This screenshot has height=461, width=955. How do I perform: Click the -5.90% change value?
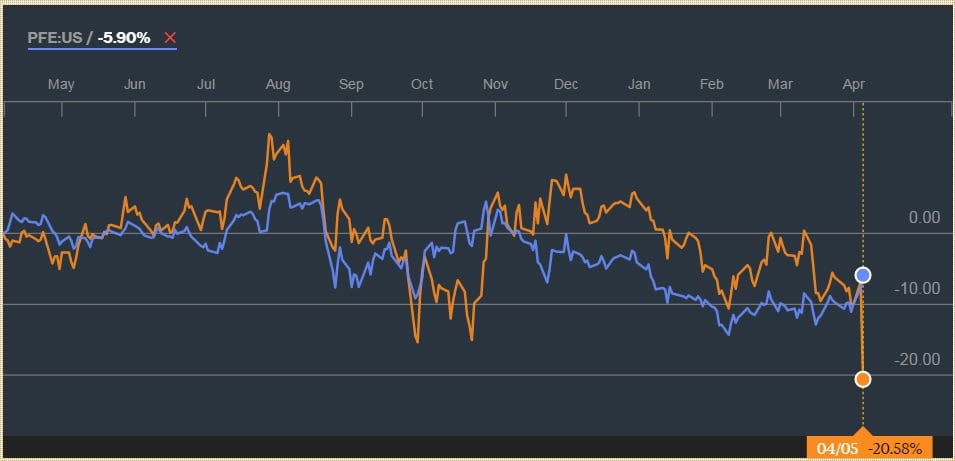124,38
